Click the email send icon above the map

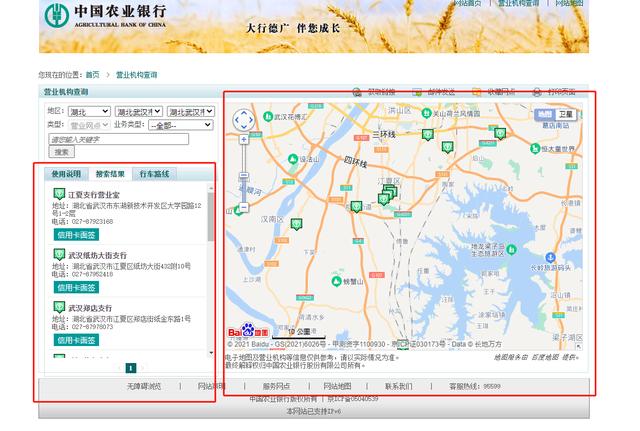click(x=417, y=92)
